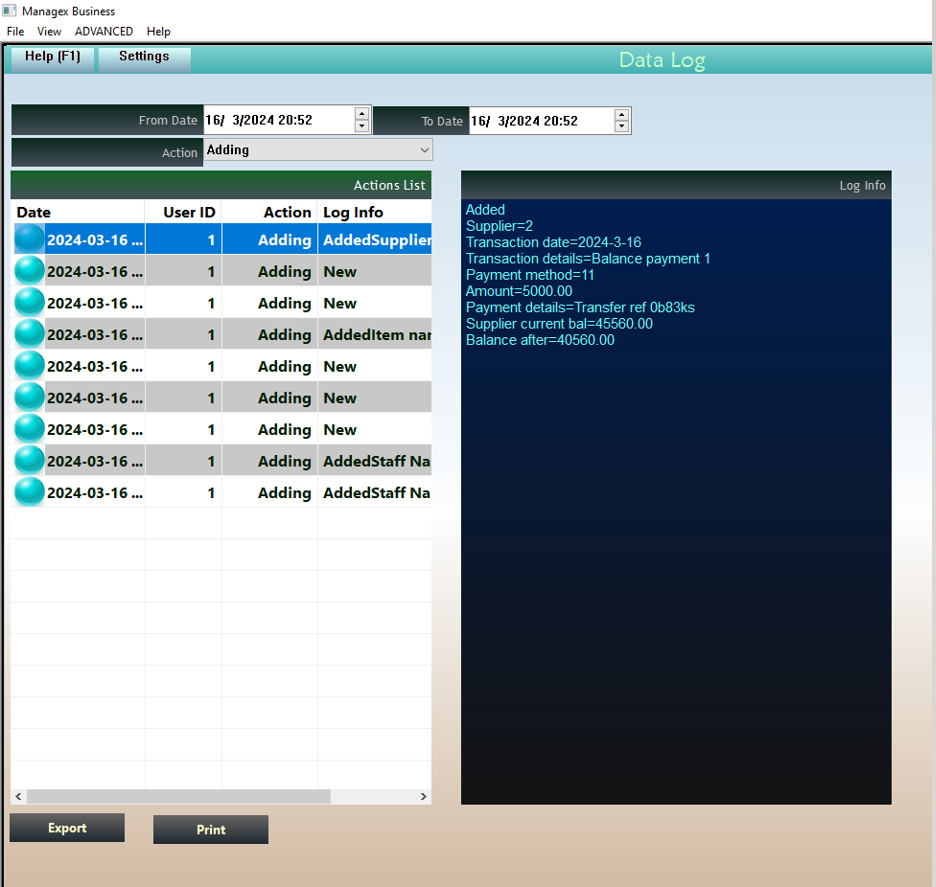Click the Managex Business icon in the title bar
936x887 pixels.
pyautogui.click(x=10, y=10)
